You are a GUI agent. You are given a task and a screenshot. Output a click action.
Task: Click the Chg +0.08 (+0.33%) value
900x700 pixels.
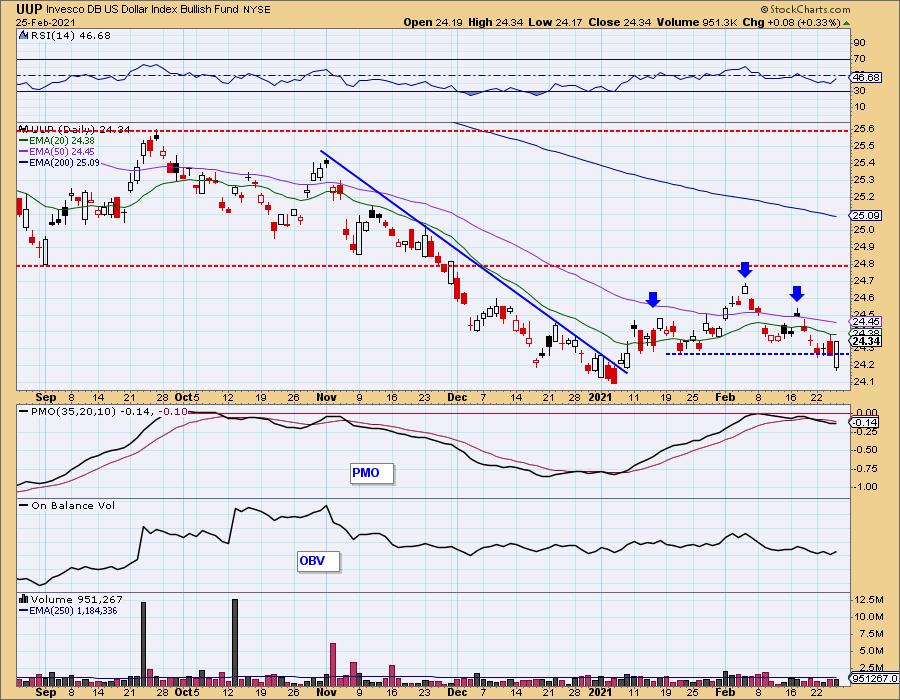pyautogui.click(x=791, y=22)
